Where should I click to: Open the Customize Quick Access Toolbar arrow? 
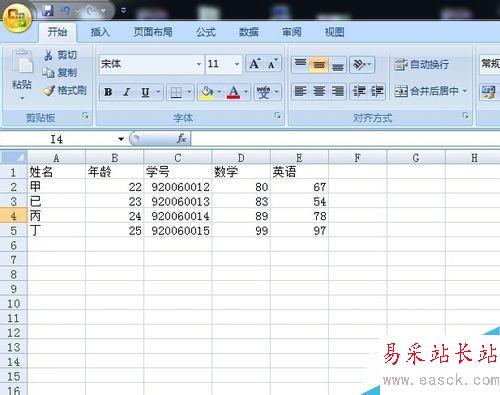pyautogui.click(x=123, y=11)
